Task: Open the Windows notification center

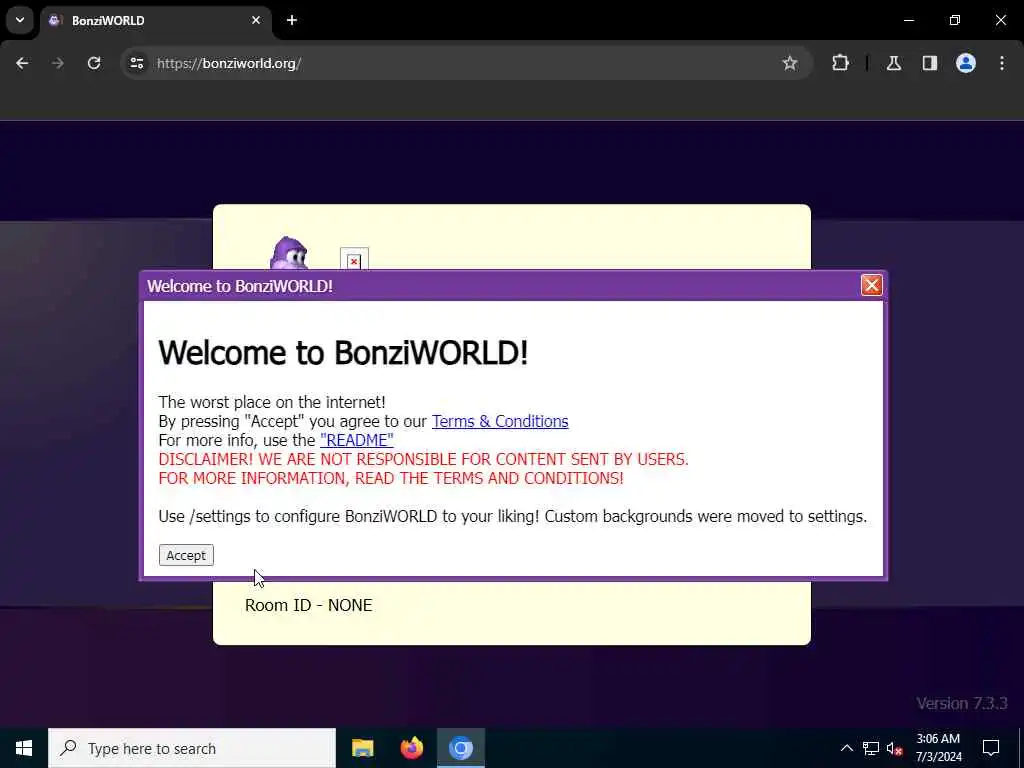Action: (x=991, y=748)
